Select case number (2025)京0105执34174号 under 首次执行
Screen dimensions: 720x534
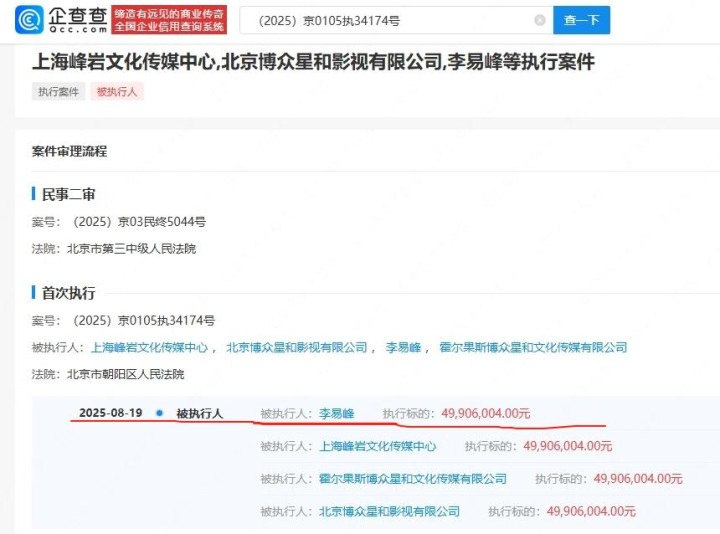point(143,320)
